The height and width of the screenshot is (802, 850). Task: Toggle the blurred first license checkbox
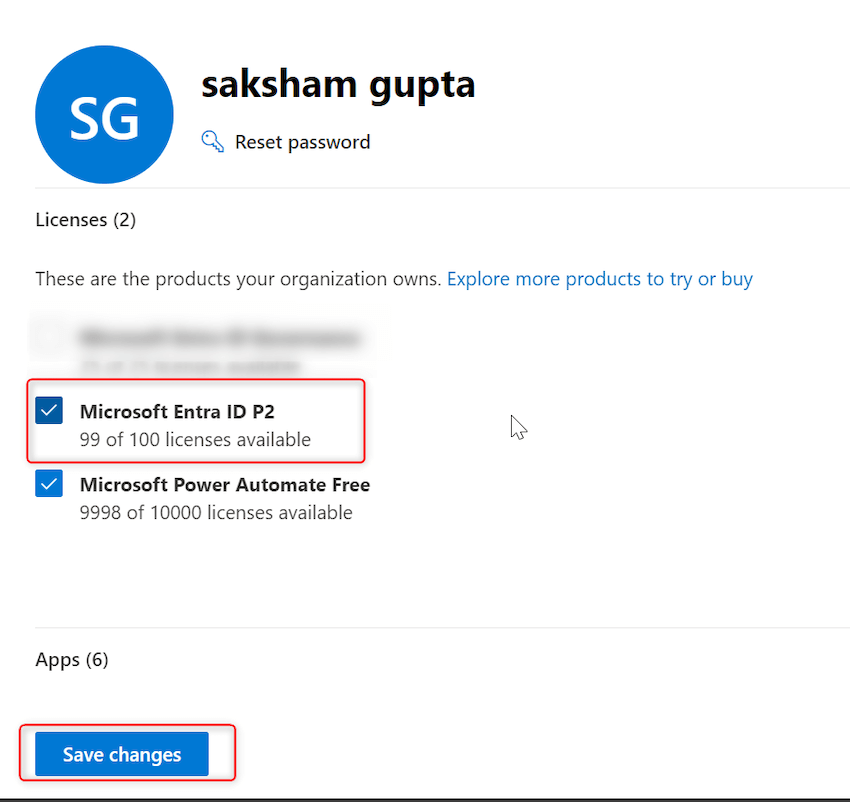click(49, 338)
